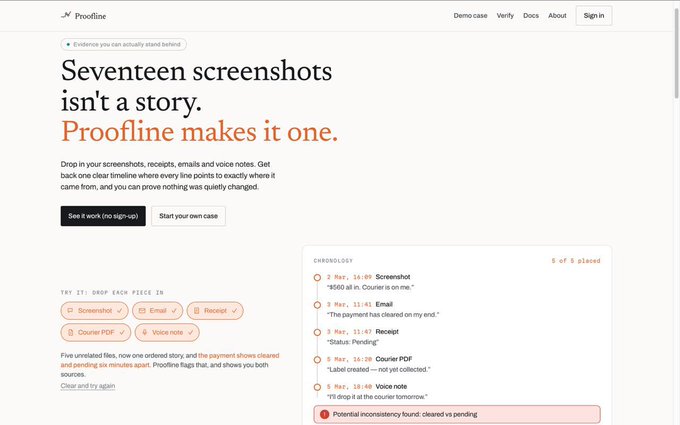Click the page vertical scrollbar thumb
680x425 pixels.
676,54
